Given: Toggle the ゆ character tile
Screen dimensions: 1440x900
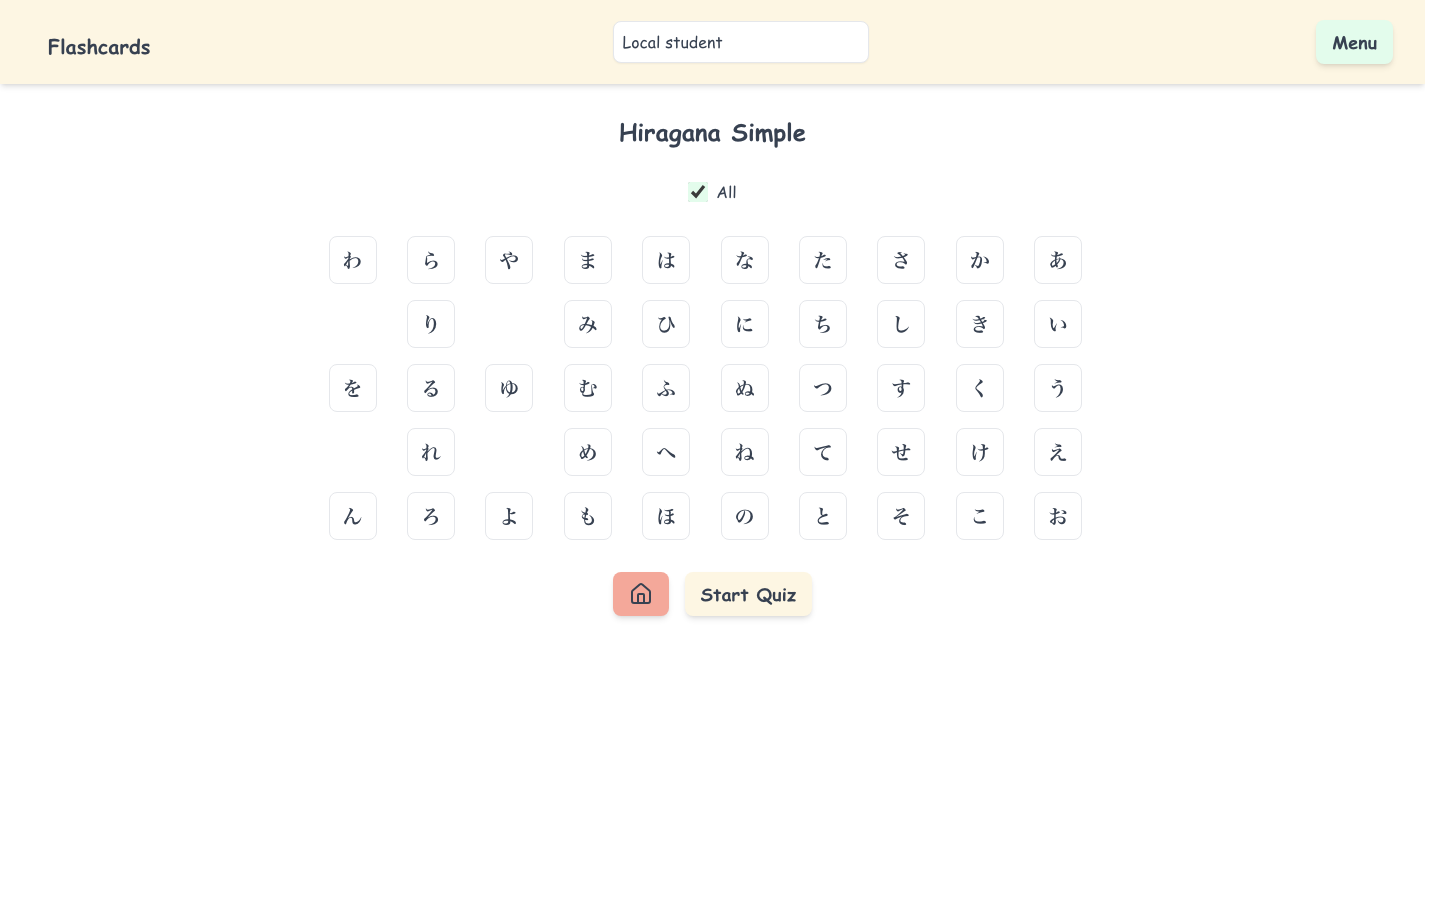Looking at the screenshot, I should click(509, 388).
